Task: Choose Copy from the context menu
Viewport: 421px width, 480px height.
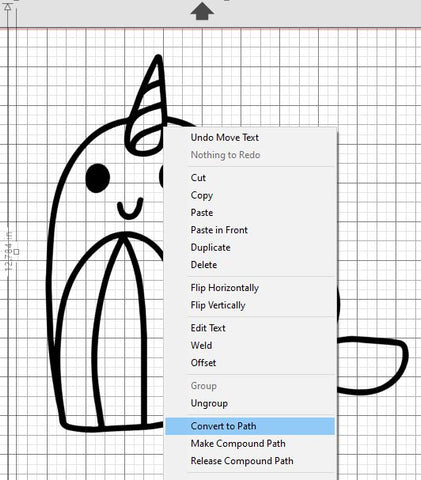Action: (250, 195)
